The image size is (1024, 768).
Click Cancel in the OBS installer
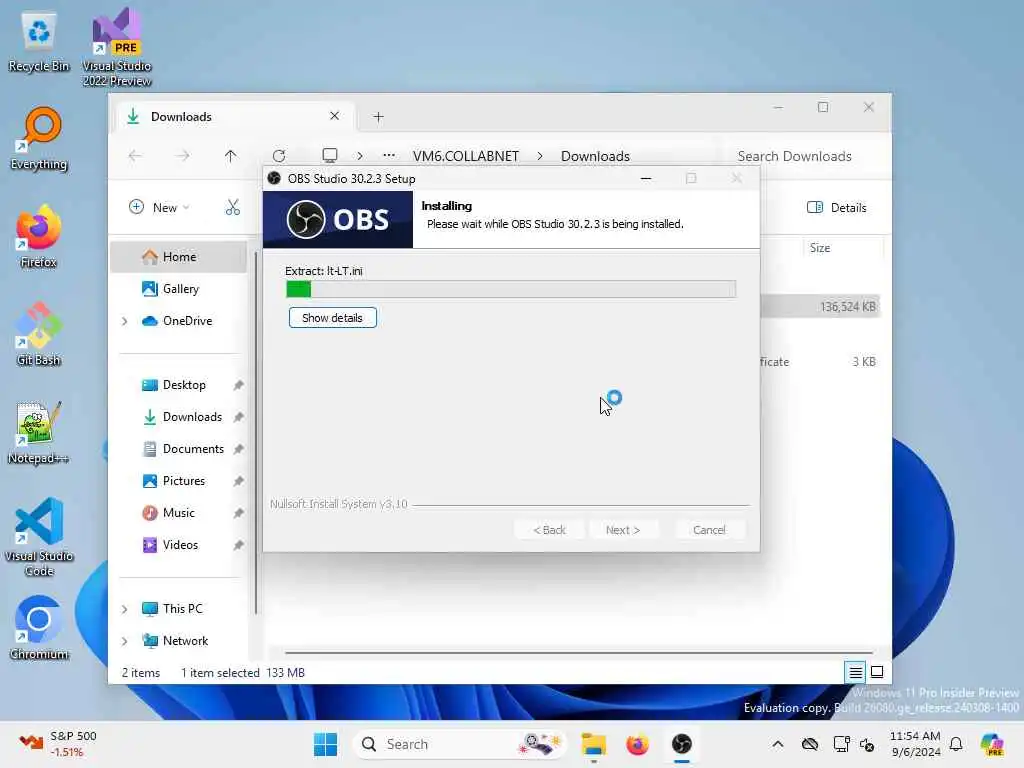coord(709,530)
